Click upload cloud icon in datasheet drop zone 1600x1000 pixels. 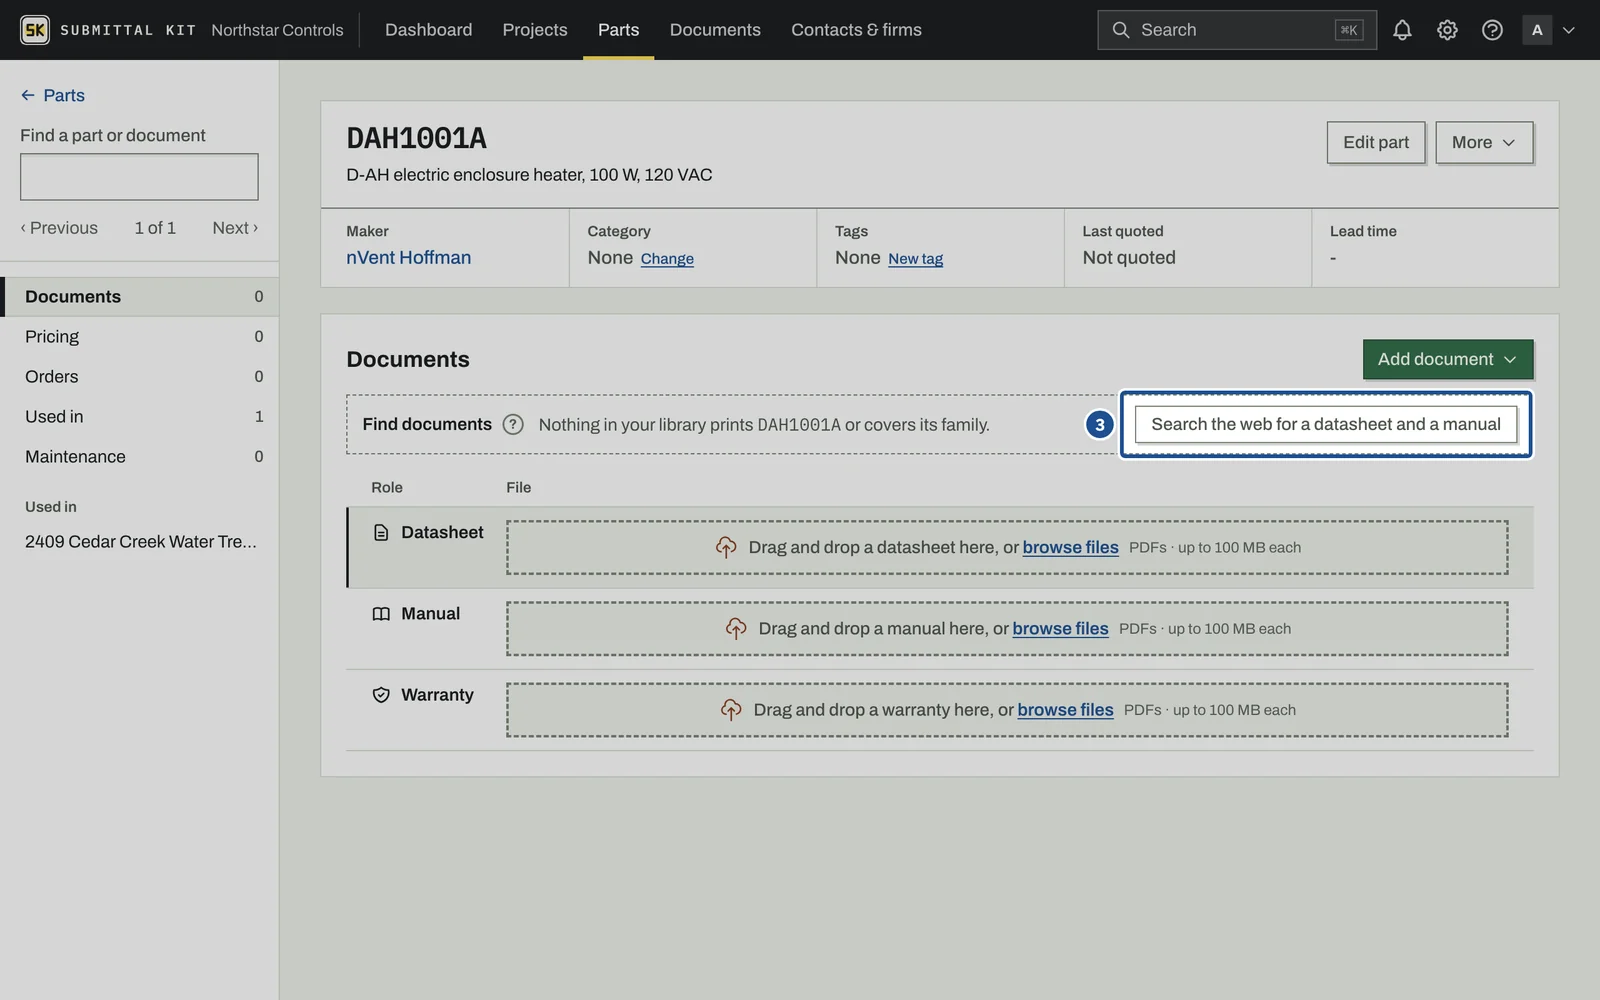tap(726, 547)
